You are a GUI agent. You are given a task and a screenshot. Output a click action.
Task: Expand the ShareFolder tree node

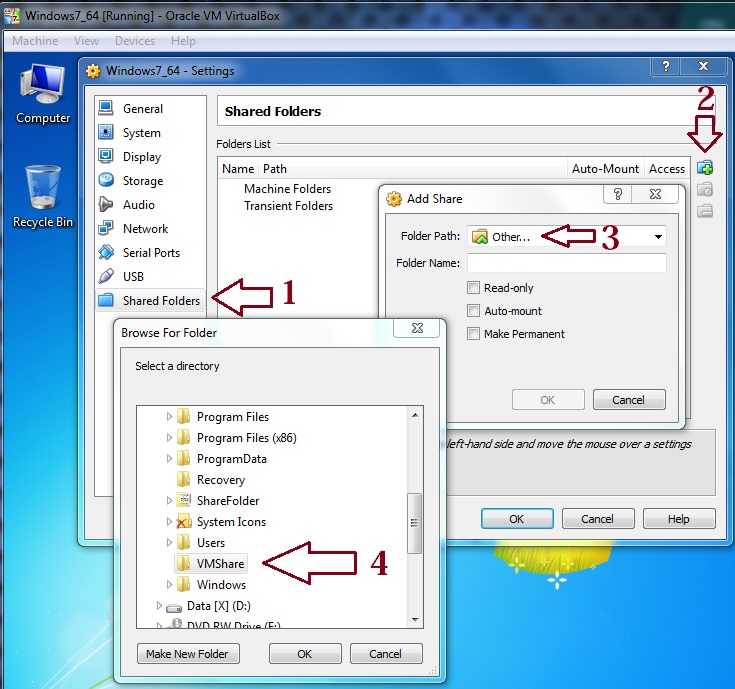tap(169, 501)
